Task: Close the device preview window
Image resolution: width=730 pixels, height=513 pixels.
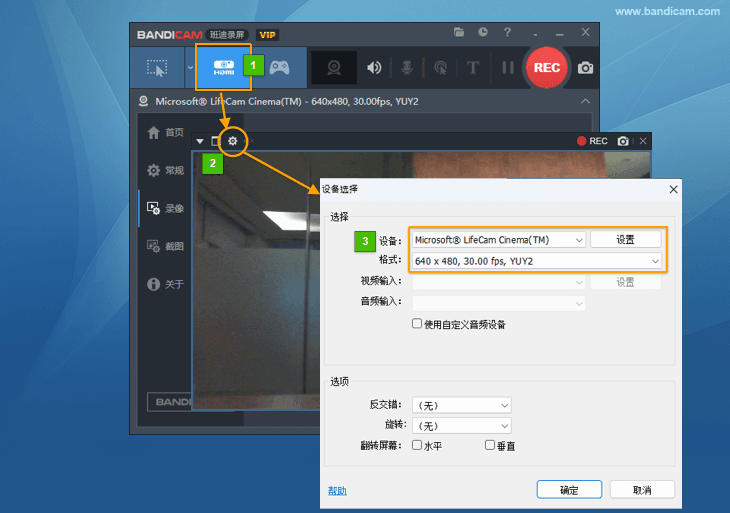Action: [x=643, y=141]
